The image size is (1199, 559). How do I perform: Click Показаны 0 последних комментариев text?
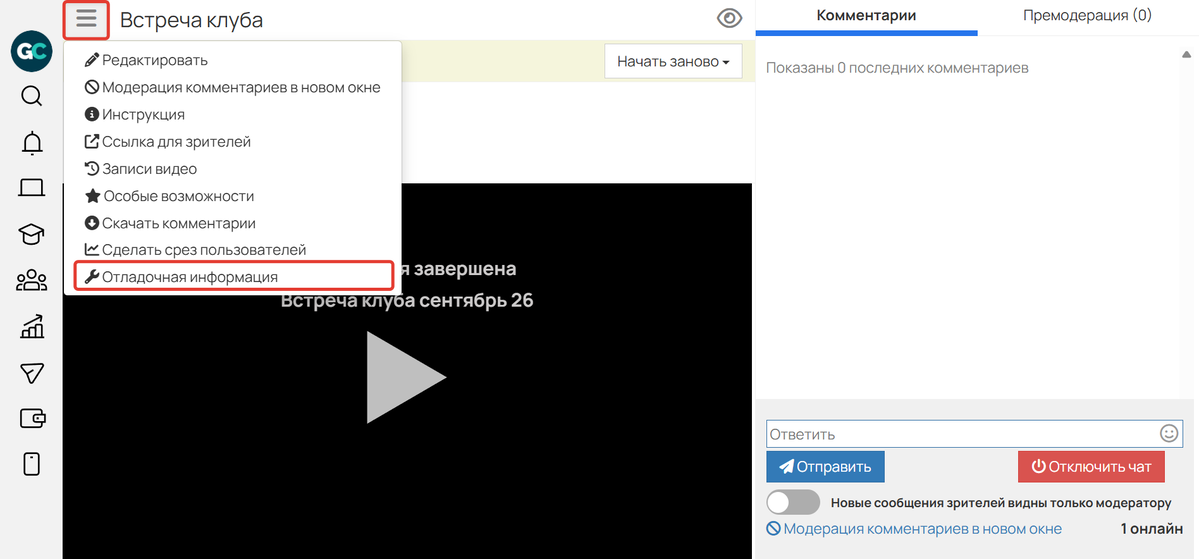point(897,68)
